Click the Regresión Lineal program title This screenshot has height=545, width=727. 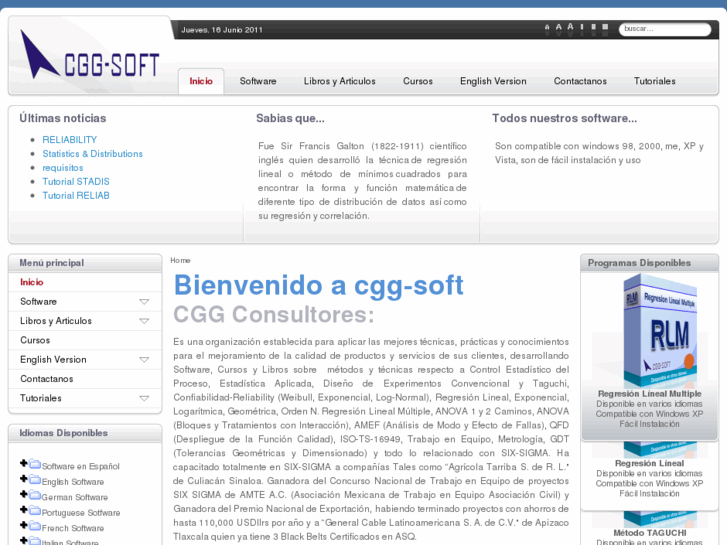649,463
